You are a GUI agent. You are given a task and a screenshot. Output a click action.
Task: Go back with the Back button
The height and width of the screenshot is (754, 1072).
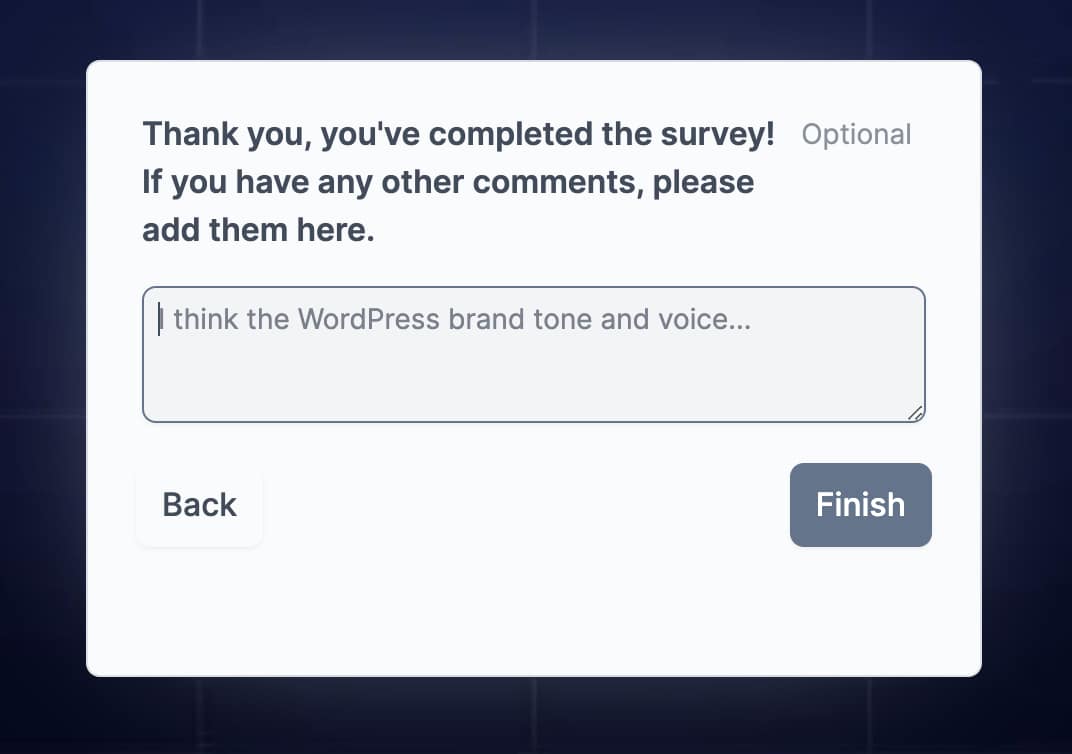(x=200, y=505)
